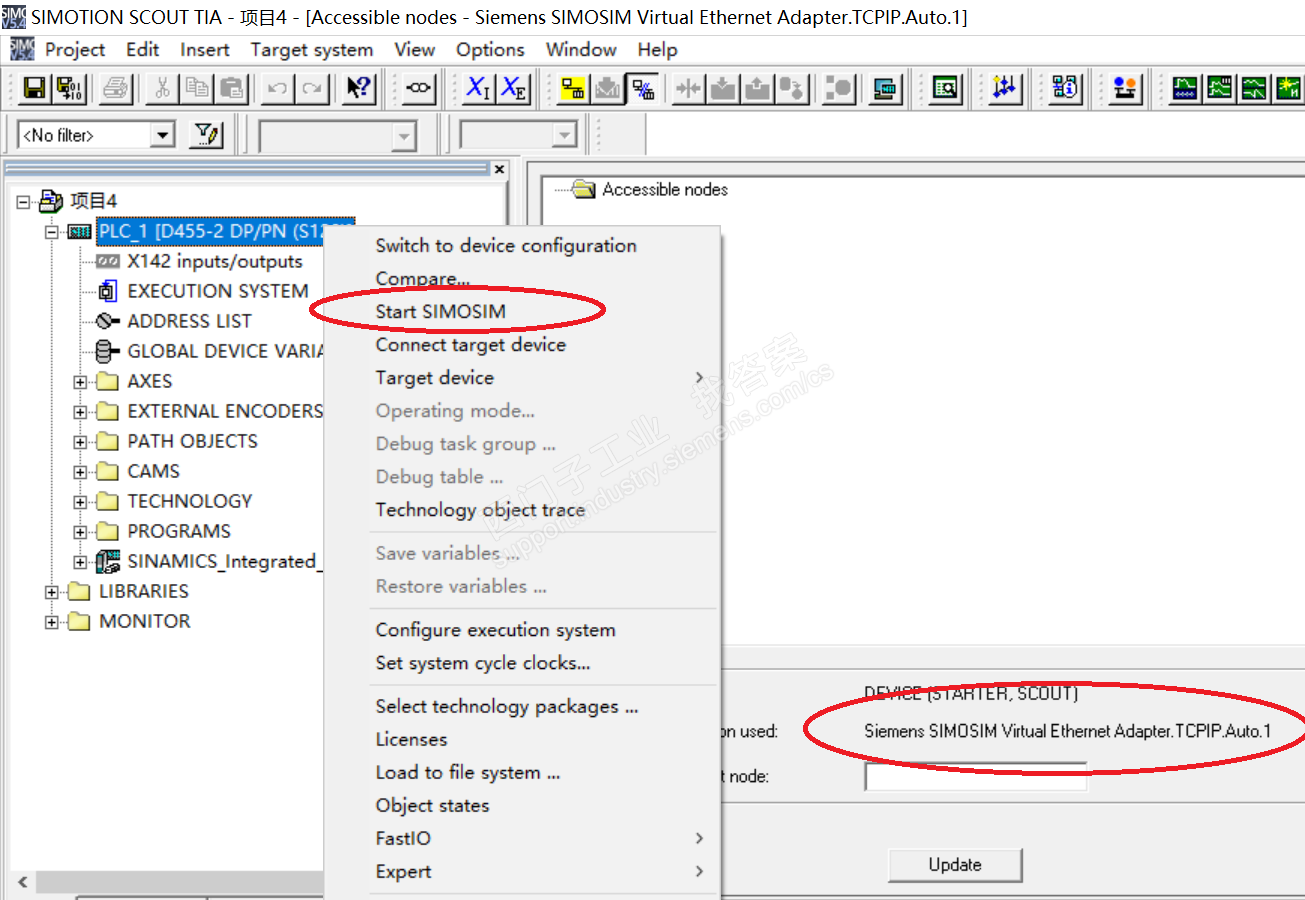Click the Cut scissors icon
The image size is (1305, 900).
163,89
